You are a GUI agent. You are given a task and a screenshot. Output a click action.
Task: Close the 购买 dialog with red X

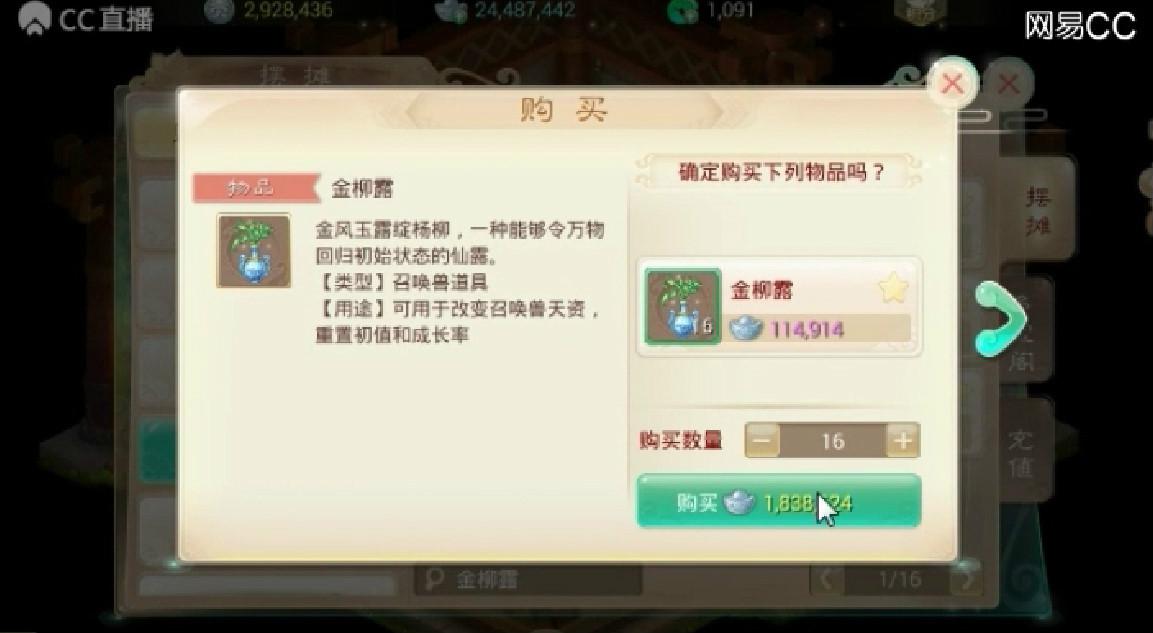952,84
